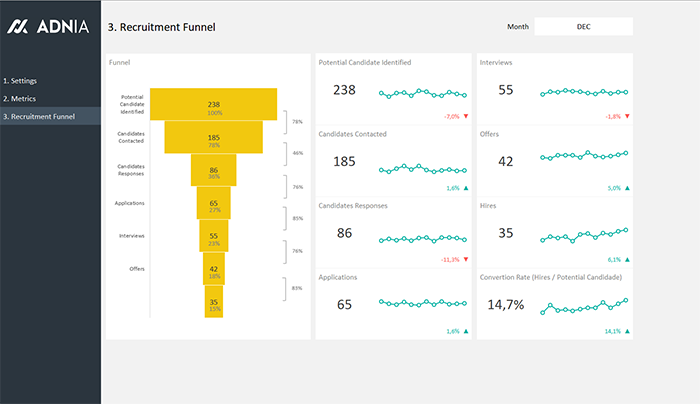Click the ADNIA logo icon
The image size is (700, 404).
17,27
